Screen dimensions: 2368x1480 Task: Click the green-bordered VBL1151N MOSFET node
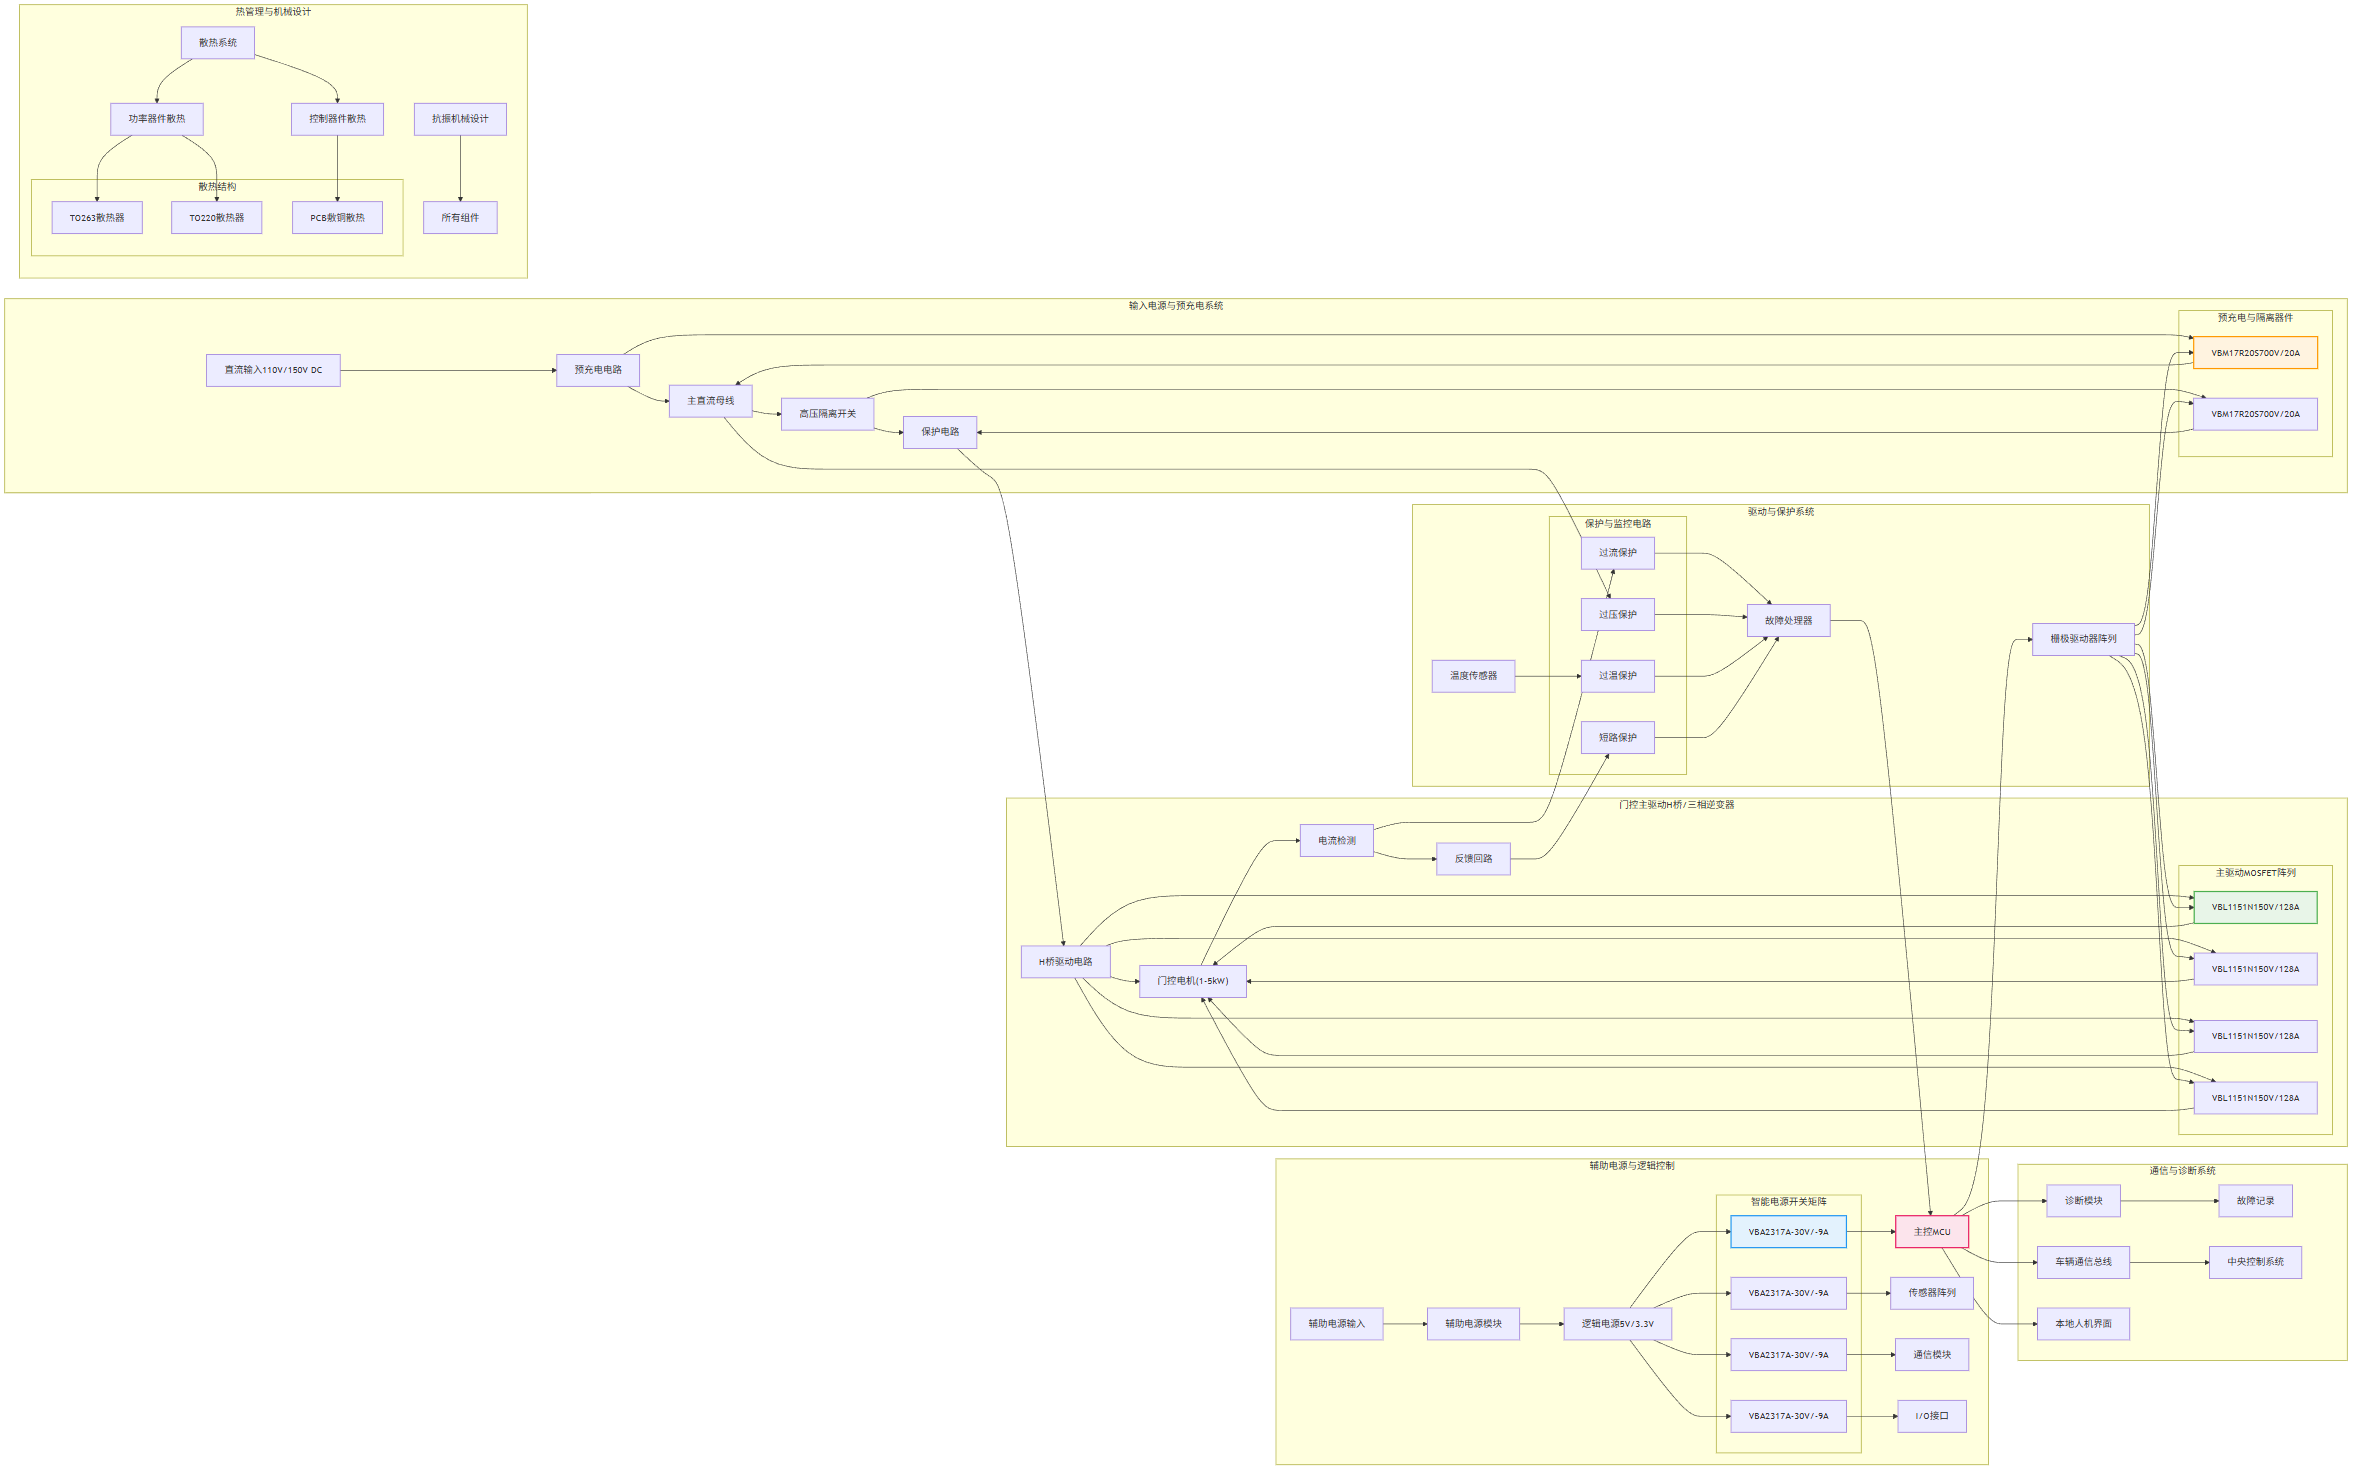pyautogui.click(x=2255, y=908)
